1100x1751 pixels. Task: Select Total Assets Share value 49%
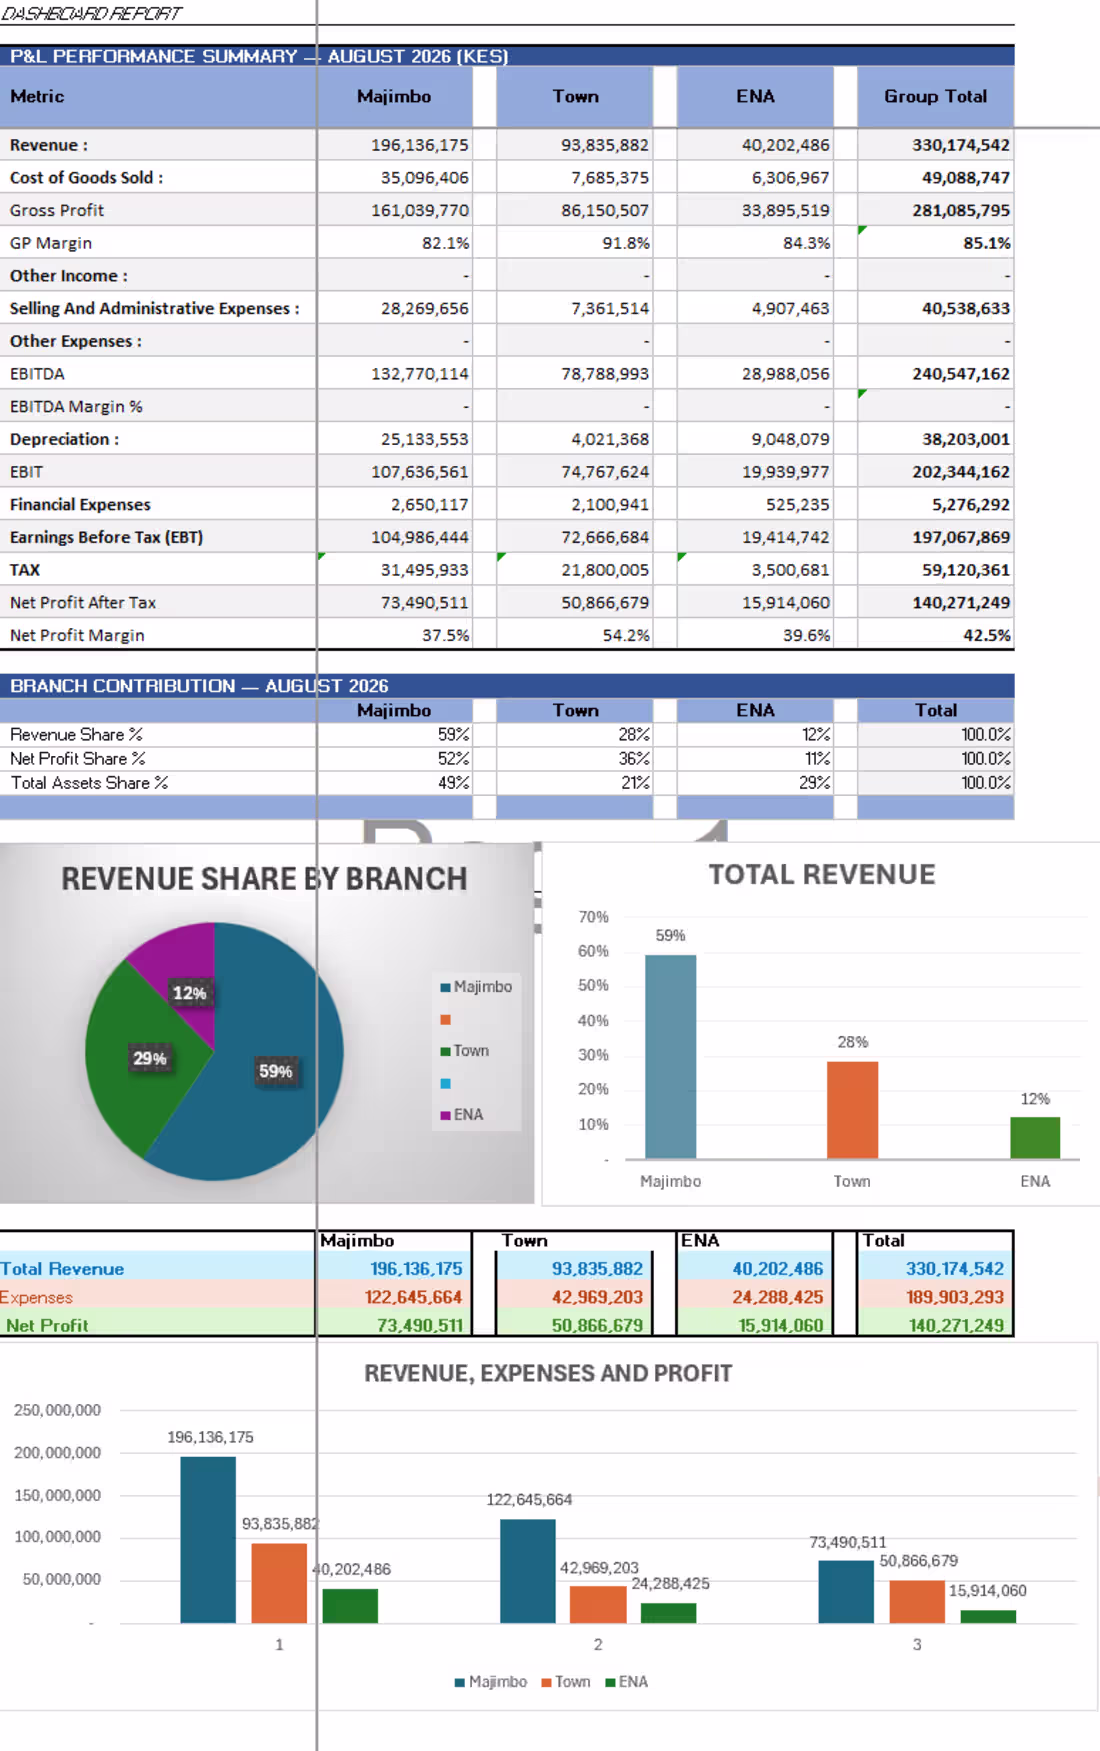click(394, 783)
